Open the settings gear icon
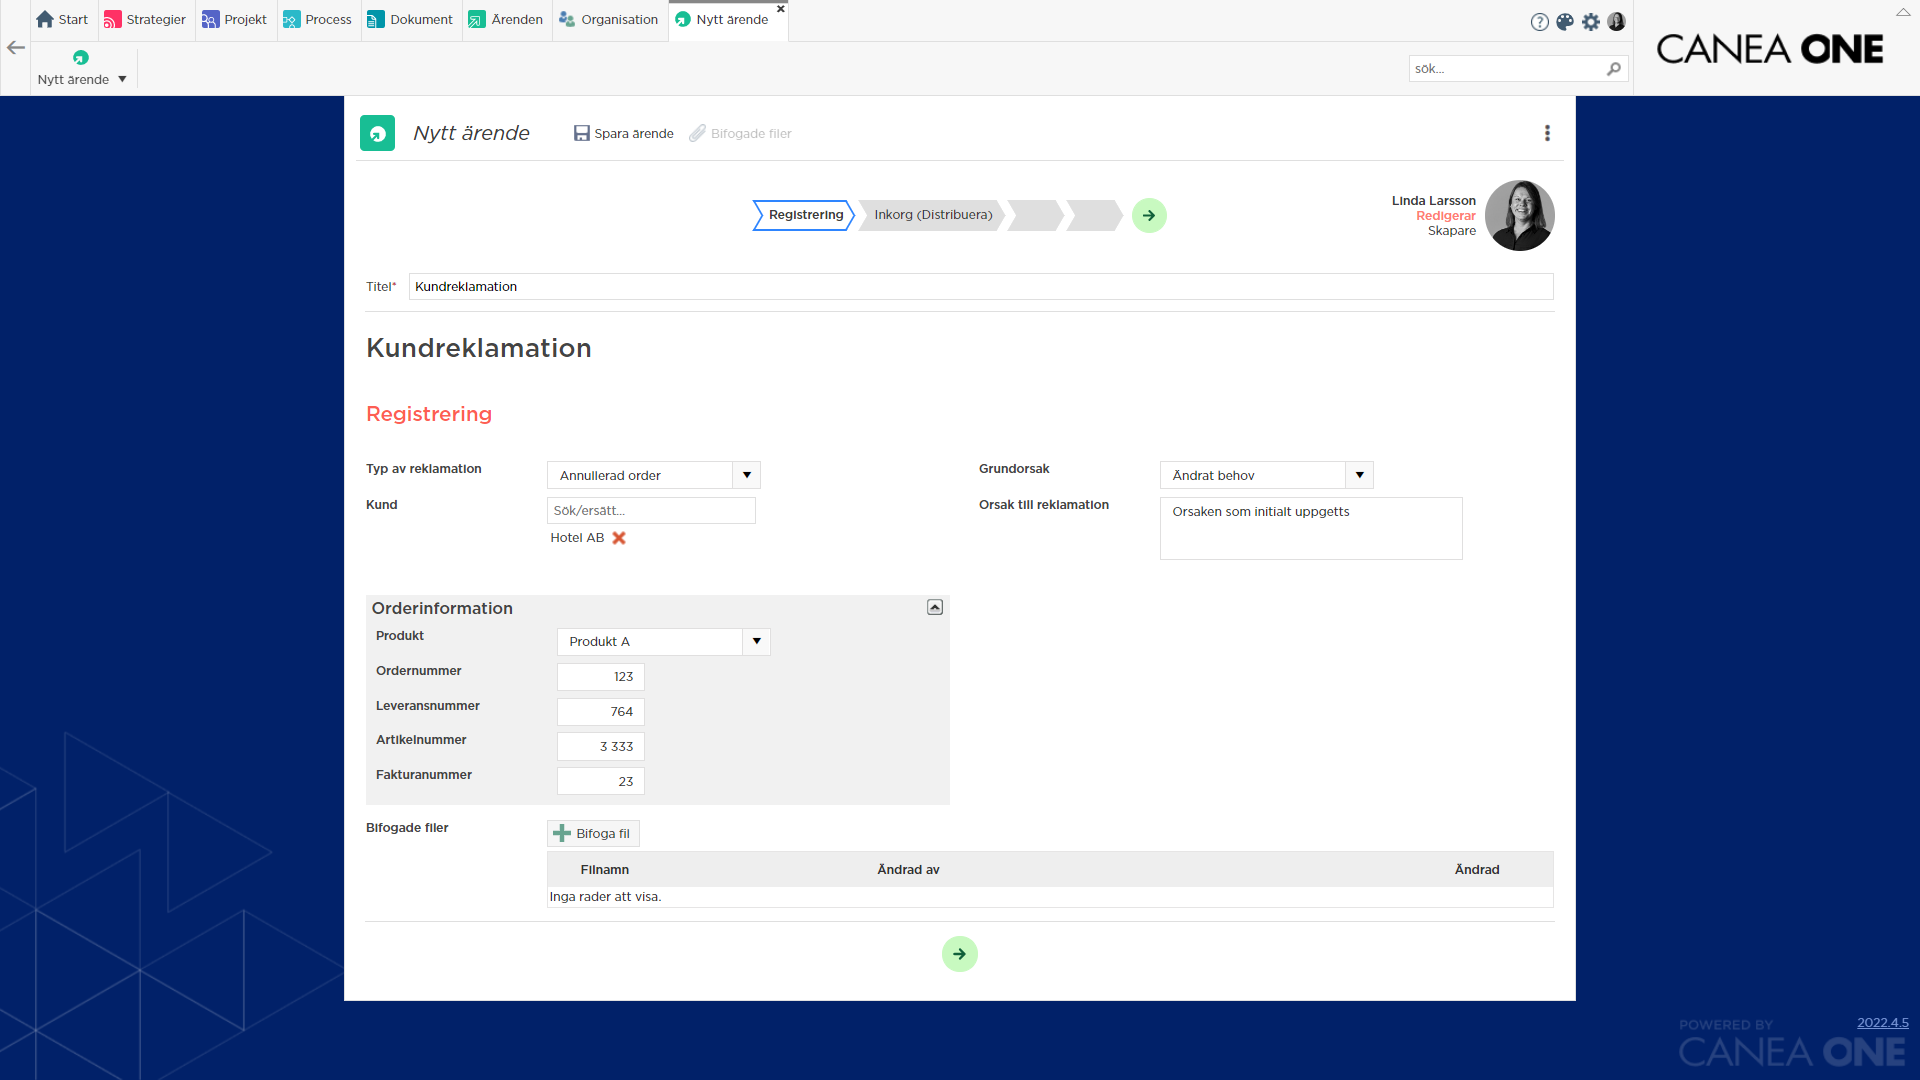Viewport: 1920px width, 1080px height. (1591, 22)
